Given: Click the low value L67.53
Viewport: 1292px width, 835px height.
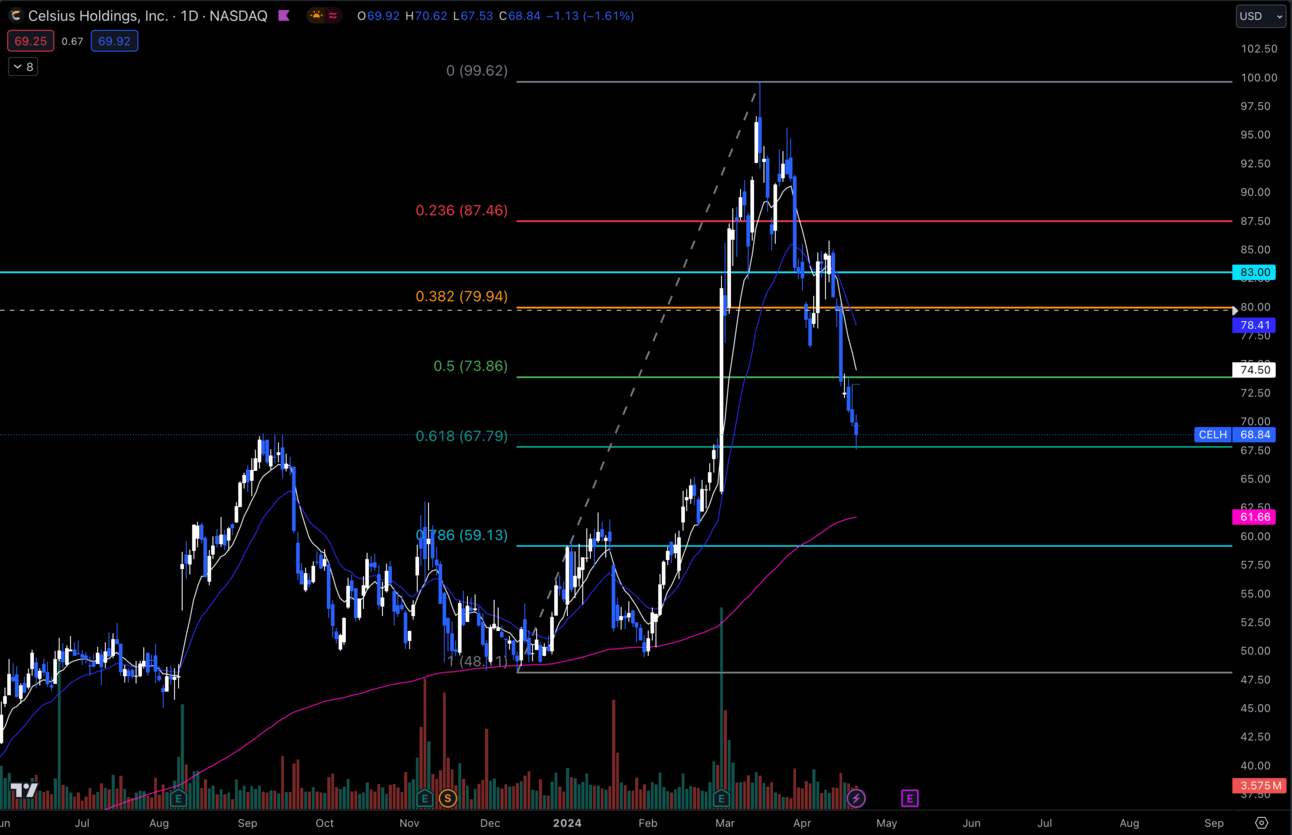Looking at the screenshot, I should 473,16.
